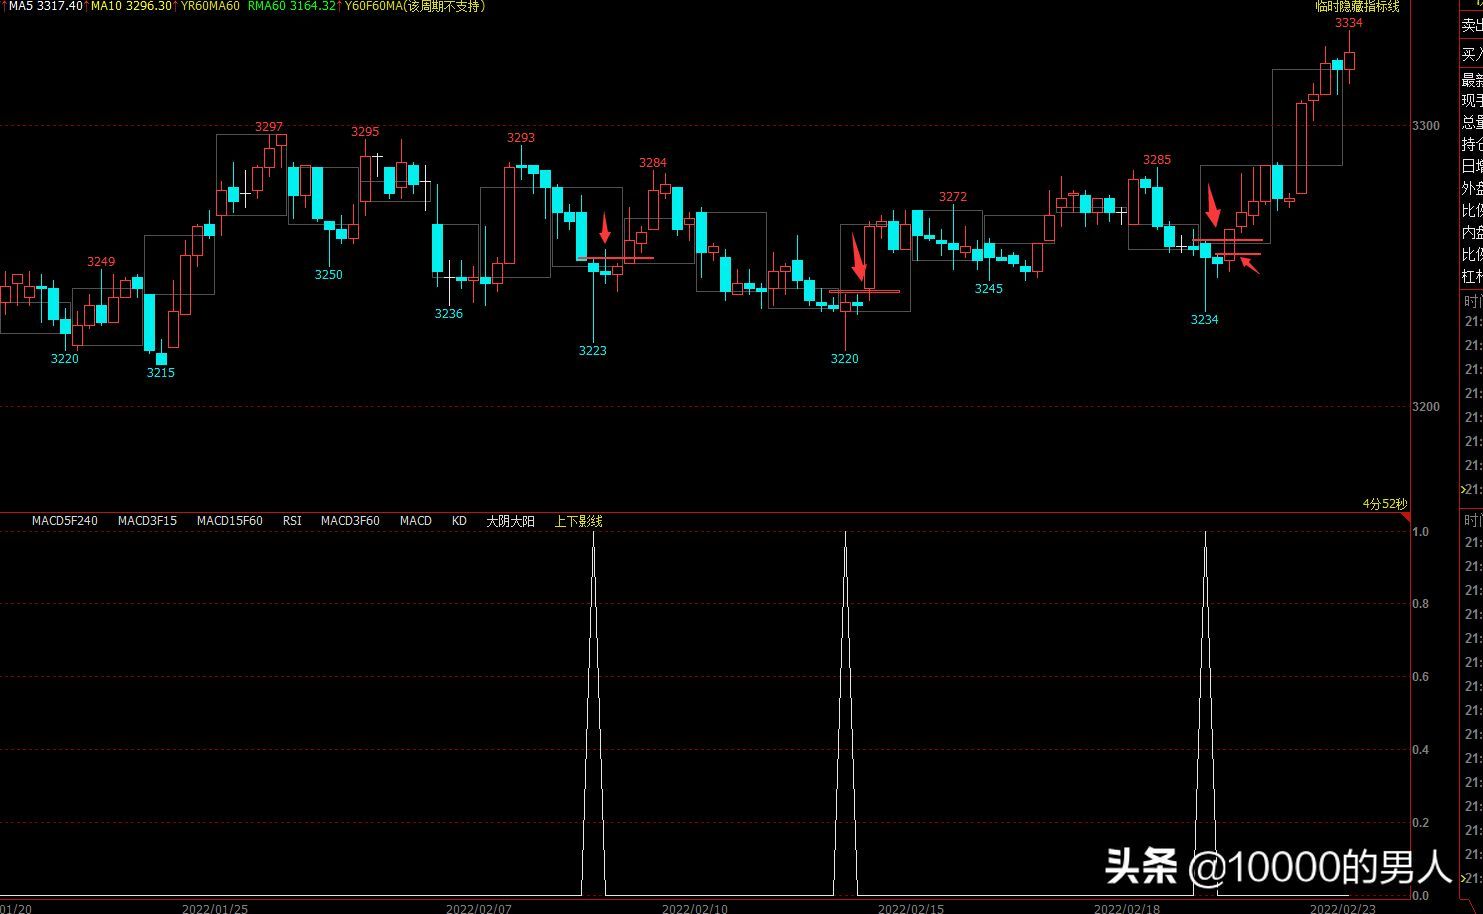Viewport: 1483px width, 914px height.
Task: Toggle 临时隐藏指标线 to hide indicator lines
Action: tap(1357, 7)
